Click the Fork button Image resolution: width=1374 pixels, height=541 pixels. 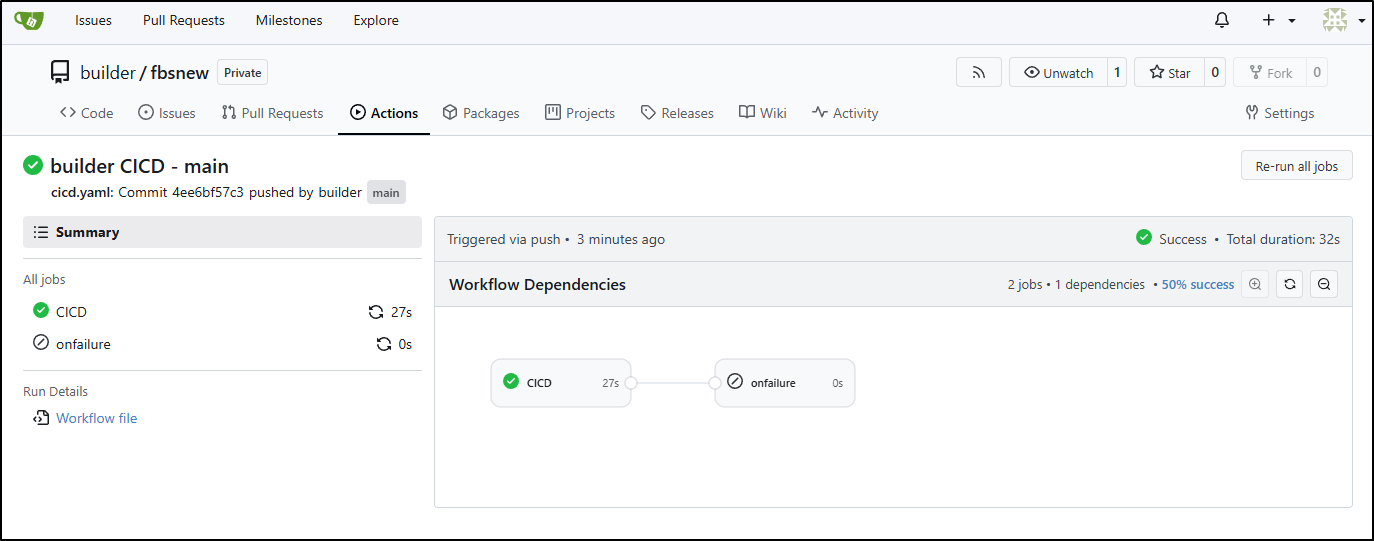(x=1269, y=73)
